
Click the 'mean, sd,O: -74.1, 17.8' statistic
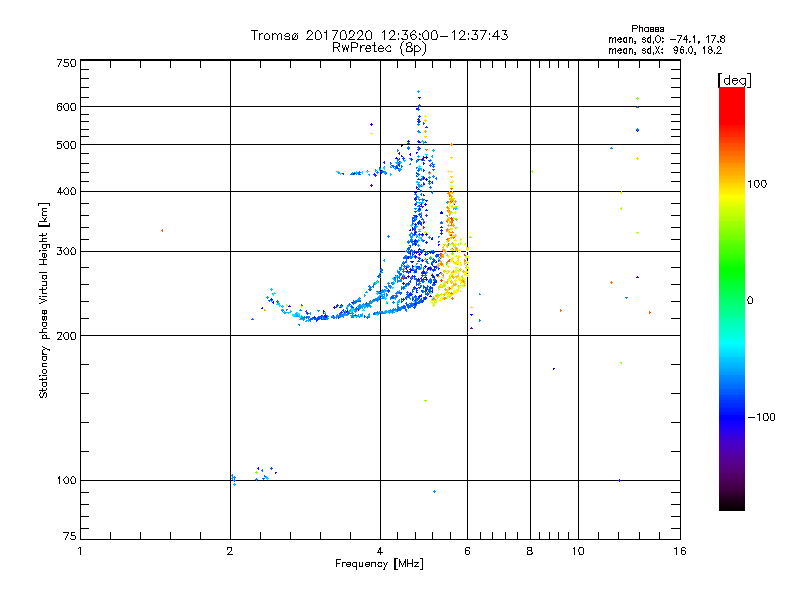666,39
